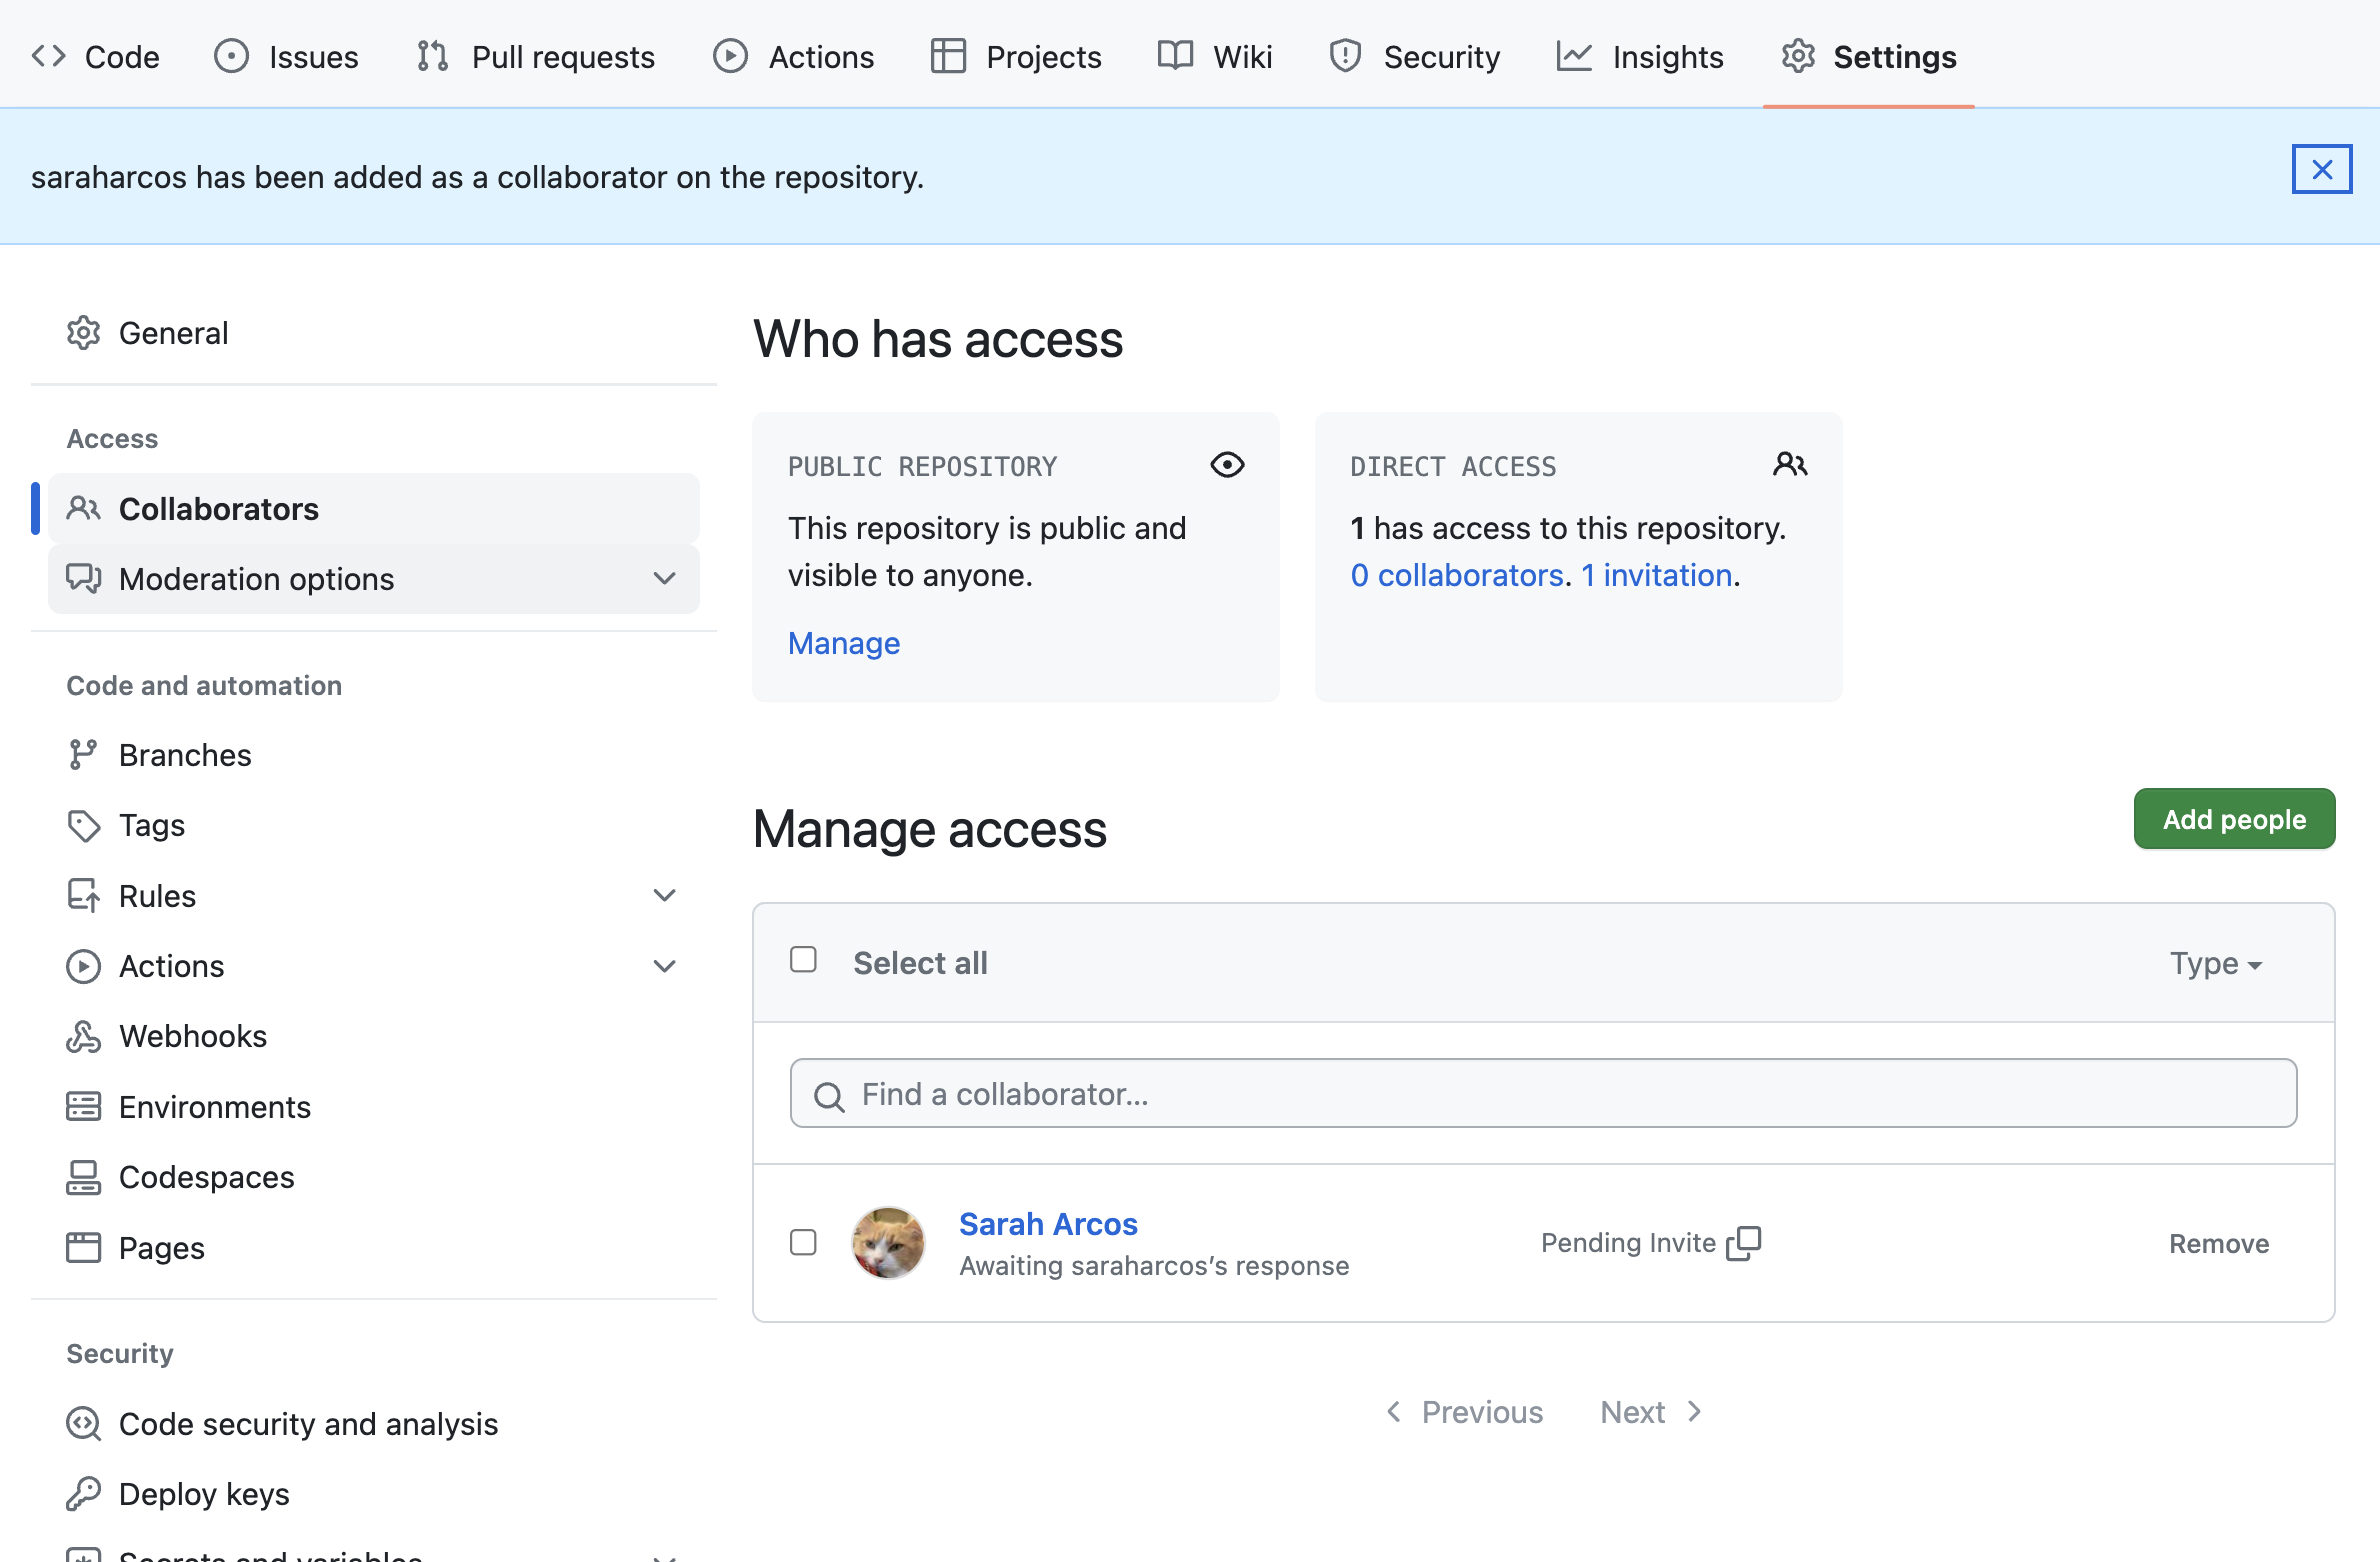
Task: Click the Code angle-brackets icon
Action: tap(49, 56)
